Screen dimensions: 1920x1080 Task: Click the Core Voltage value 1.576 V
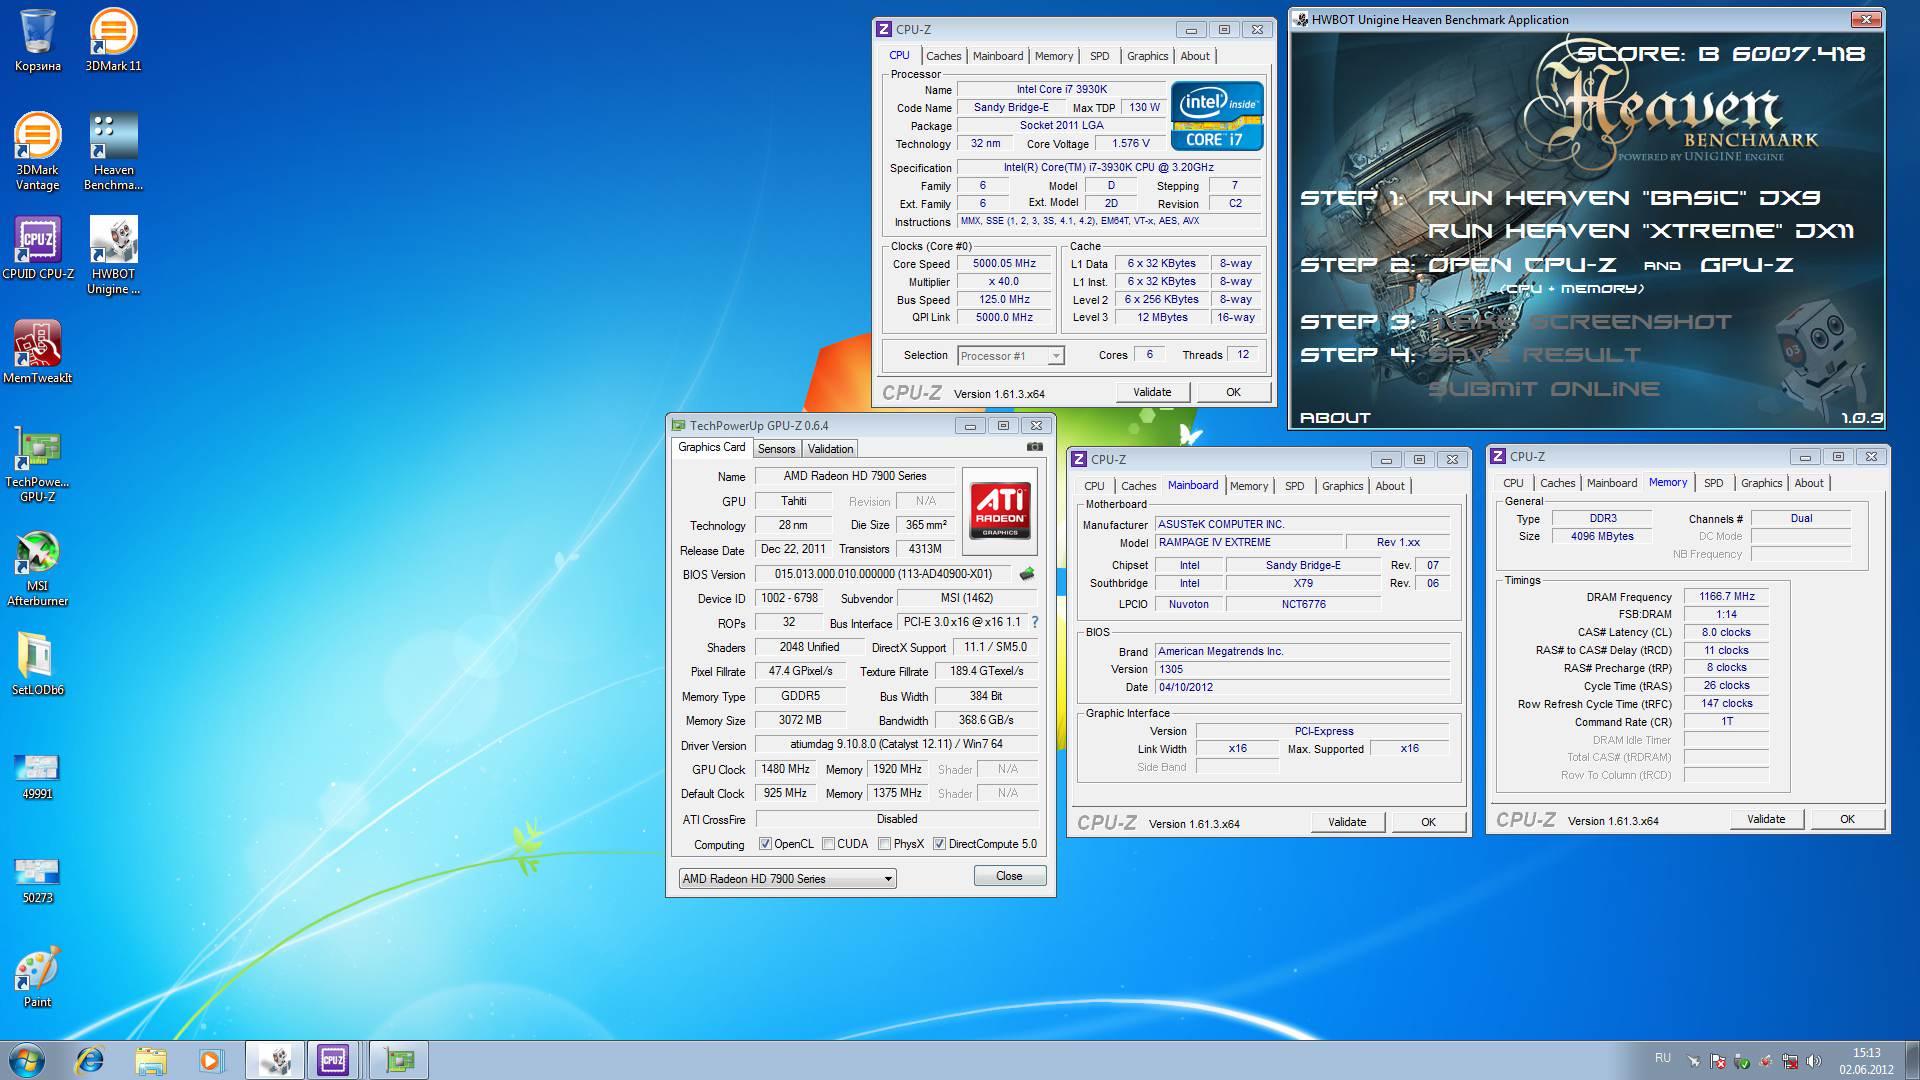point(1132,144)
